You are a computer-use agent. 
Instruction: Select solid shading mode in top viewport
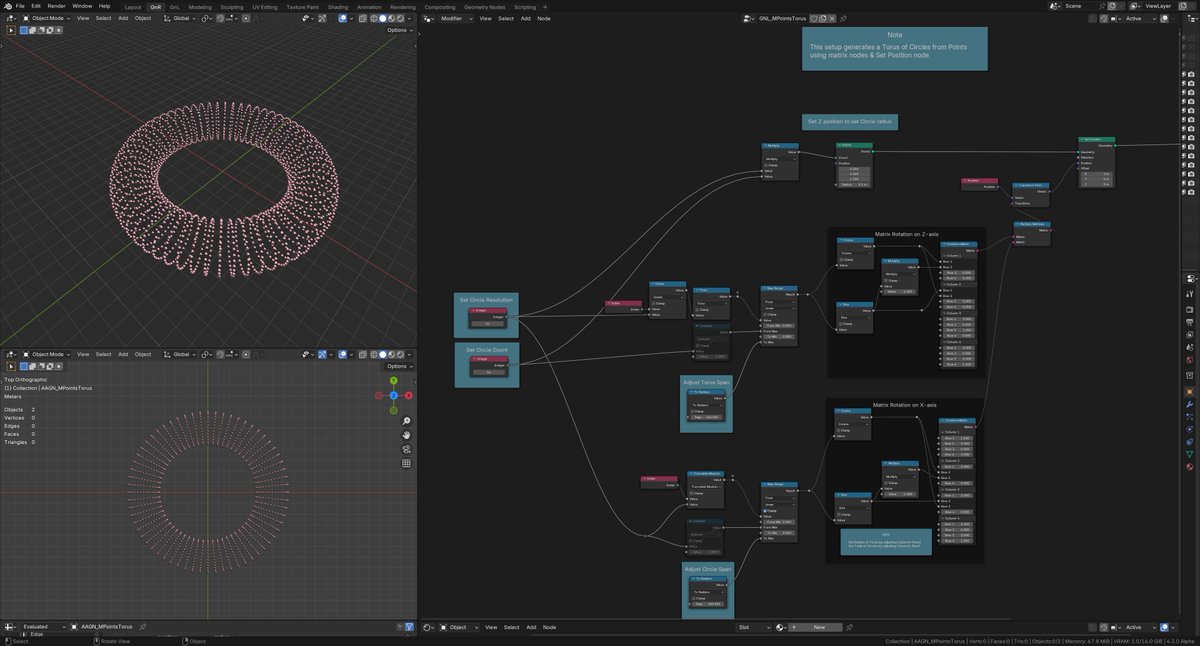pyautogui.click(x=382, y=18)
